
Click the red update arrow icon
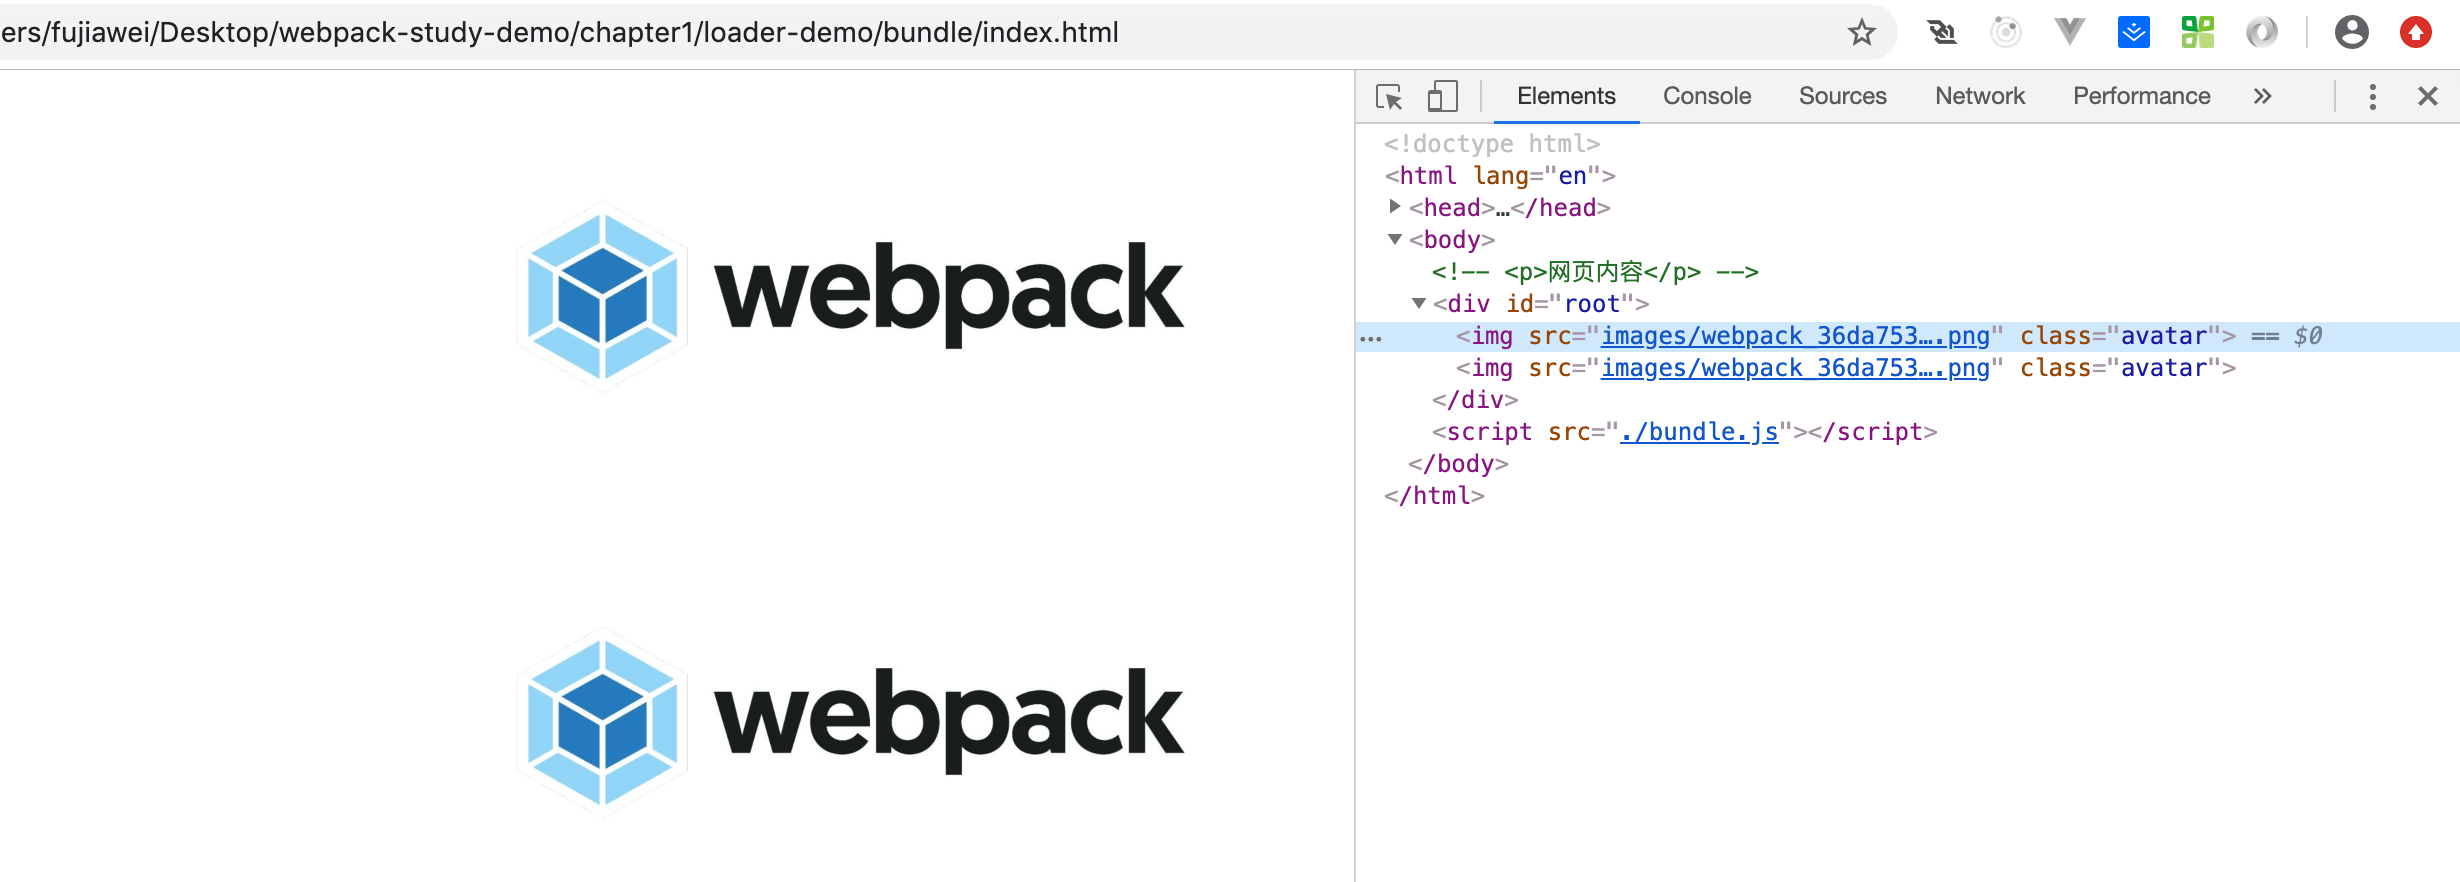point(2415,33)
